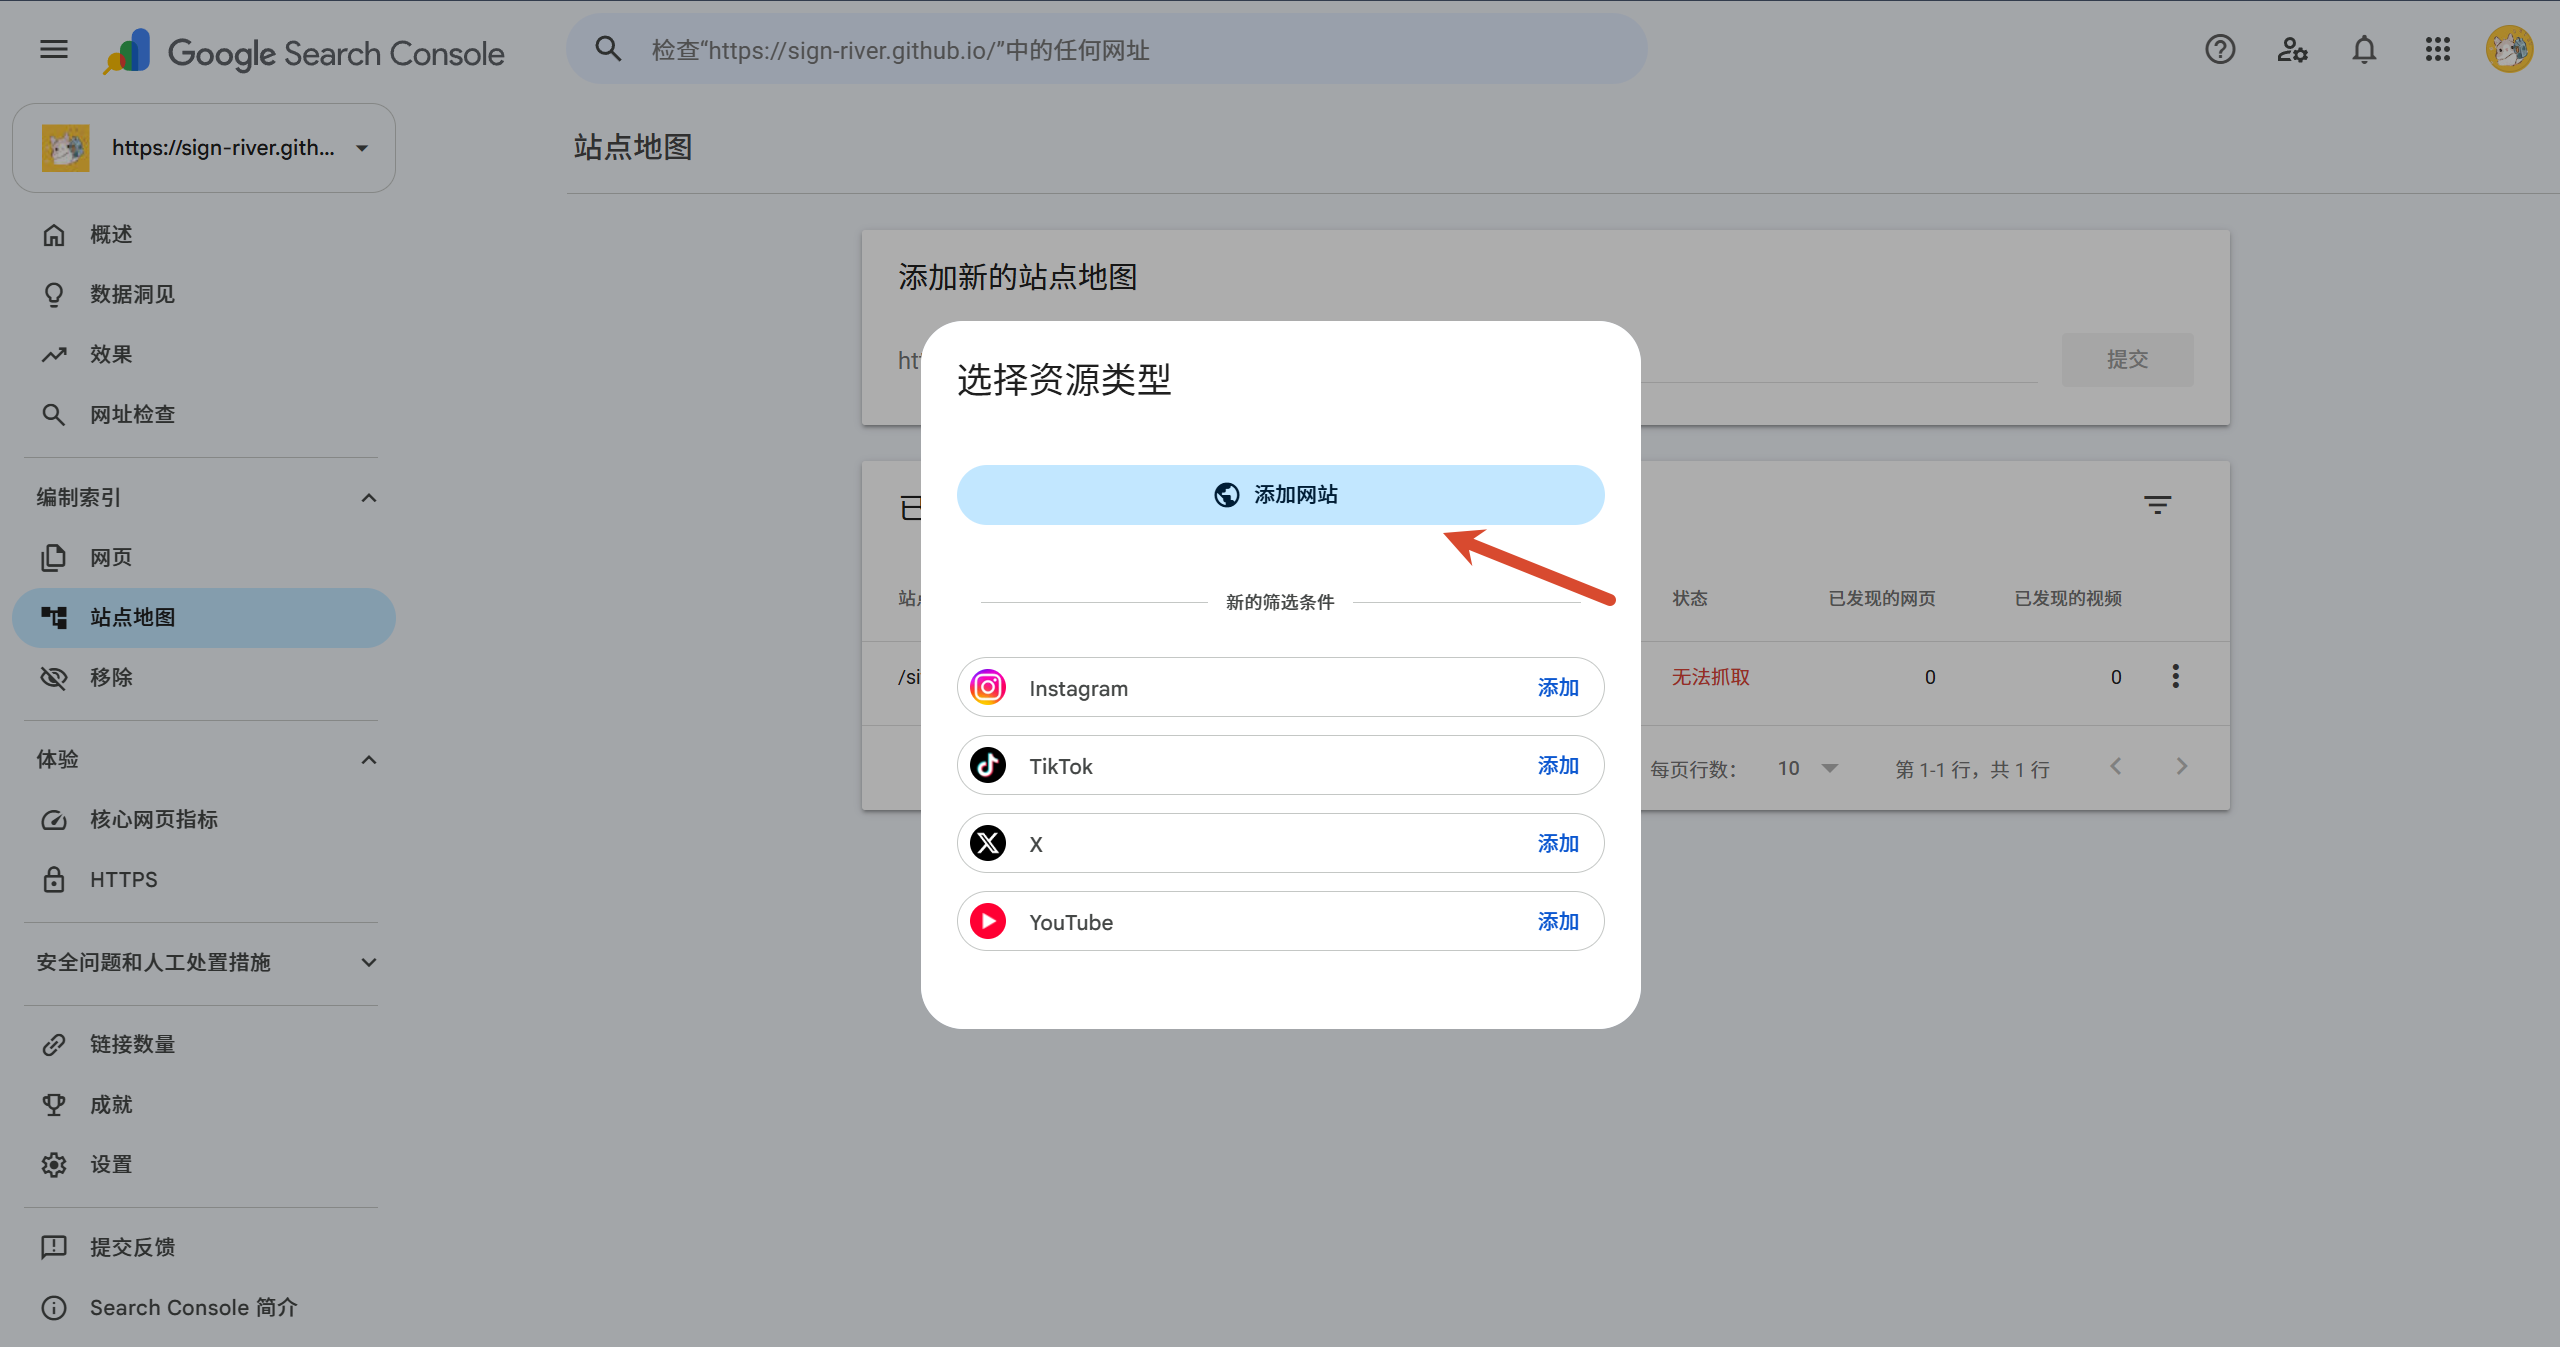Screen dimensions: 2560x1347
Task: Open Search Console 简介 link
Action: click(x=204, y=1308)
